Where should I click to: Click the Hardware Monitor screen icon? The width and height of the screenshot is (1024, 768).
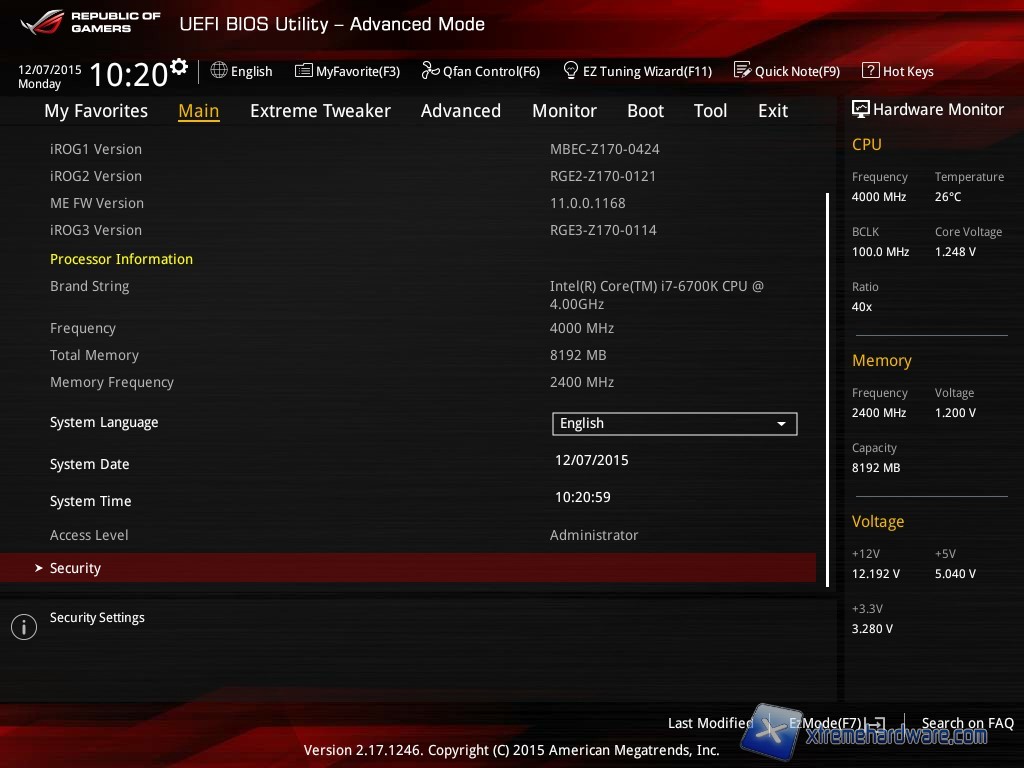coord(860,110)
